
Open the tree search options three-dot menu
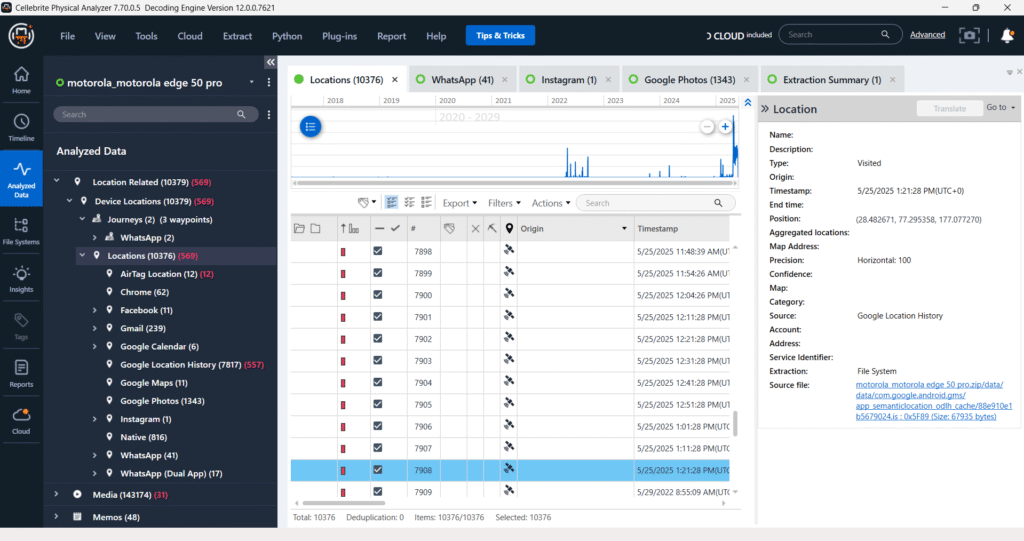(268, 114)
